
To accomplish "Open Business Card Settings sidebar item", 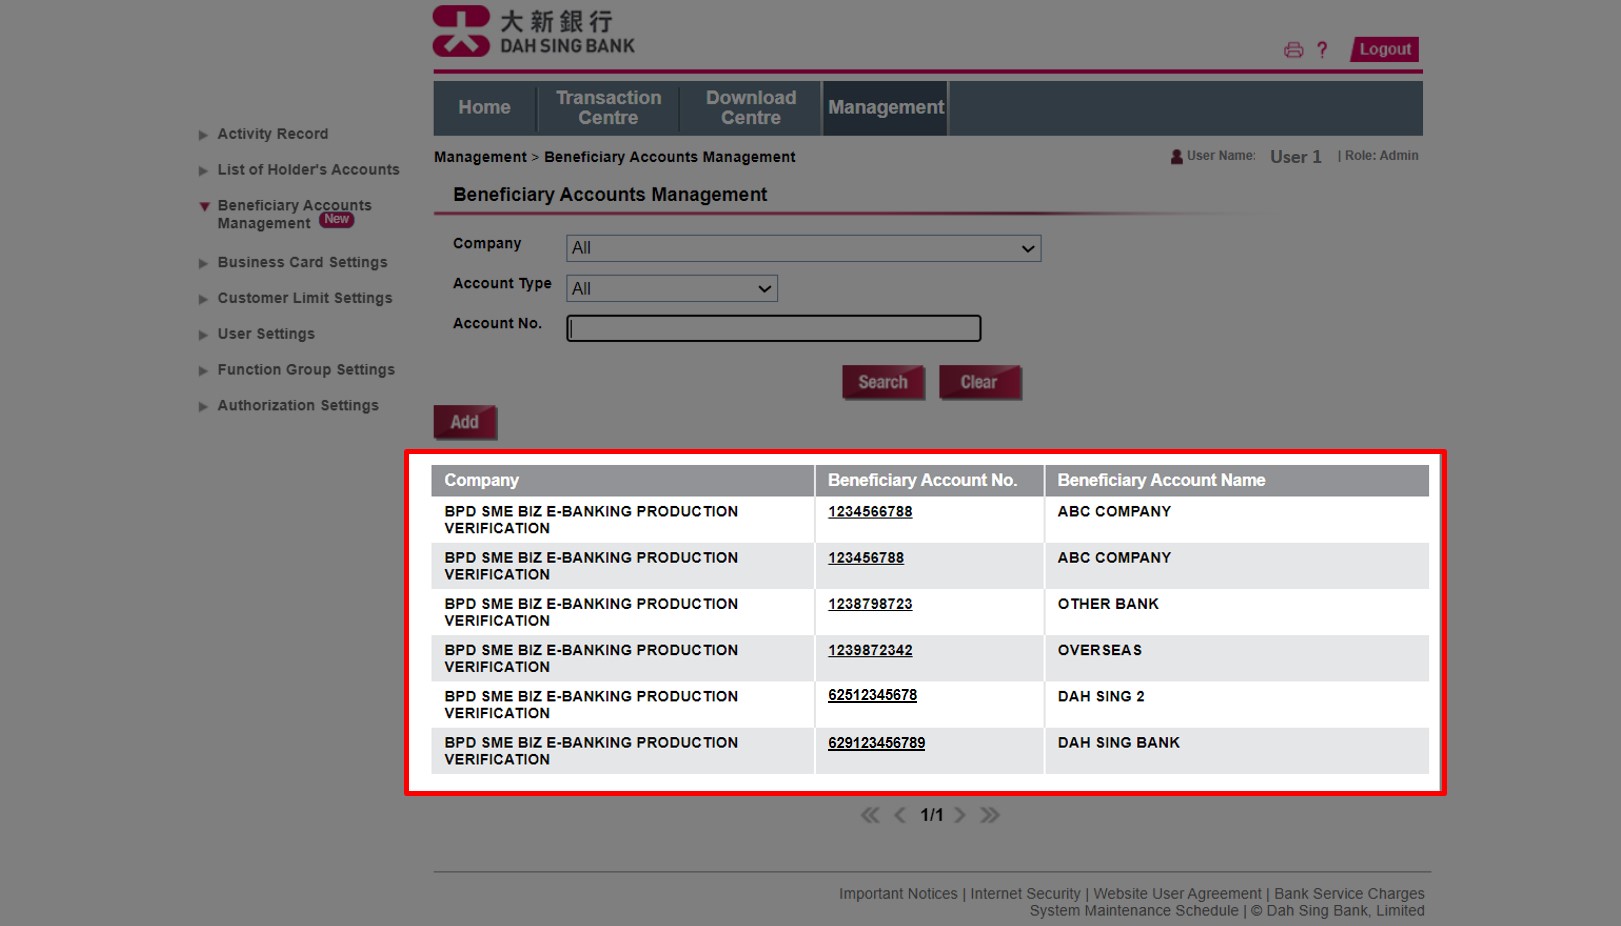I will click(x=302, y=262).
